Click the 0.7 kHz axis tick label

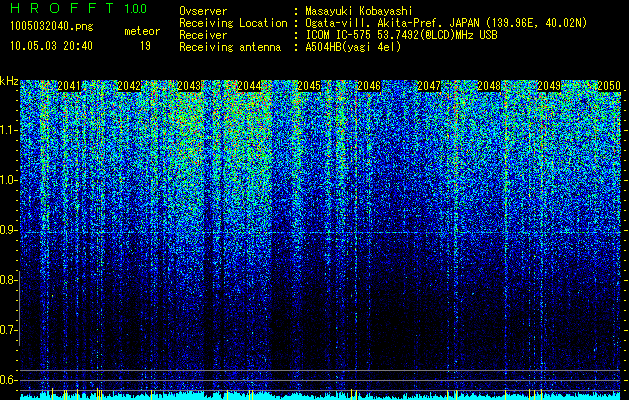[9, 330]
